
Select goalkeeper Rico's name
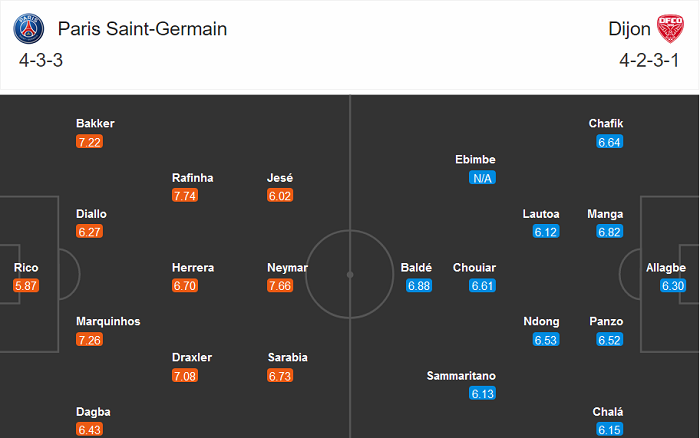tap(26, 267)
